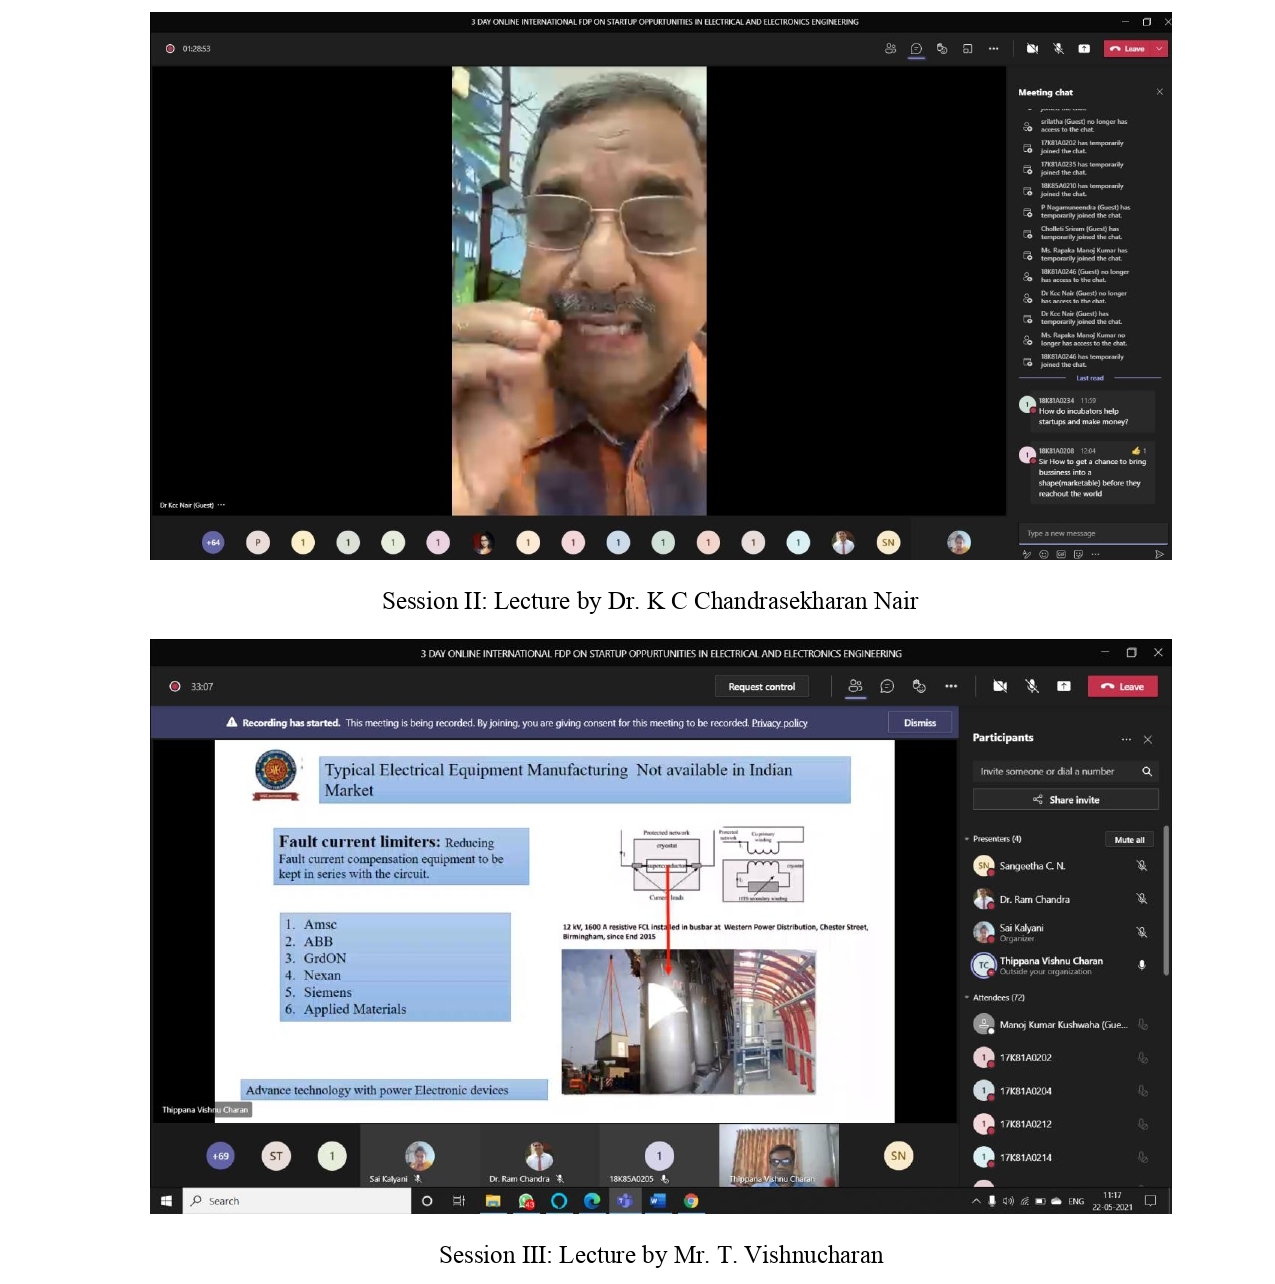Toggle participants icon in lower meeting toolbar
The image size is (1275, 1284).
tap(855, 686)
